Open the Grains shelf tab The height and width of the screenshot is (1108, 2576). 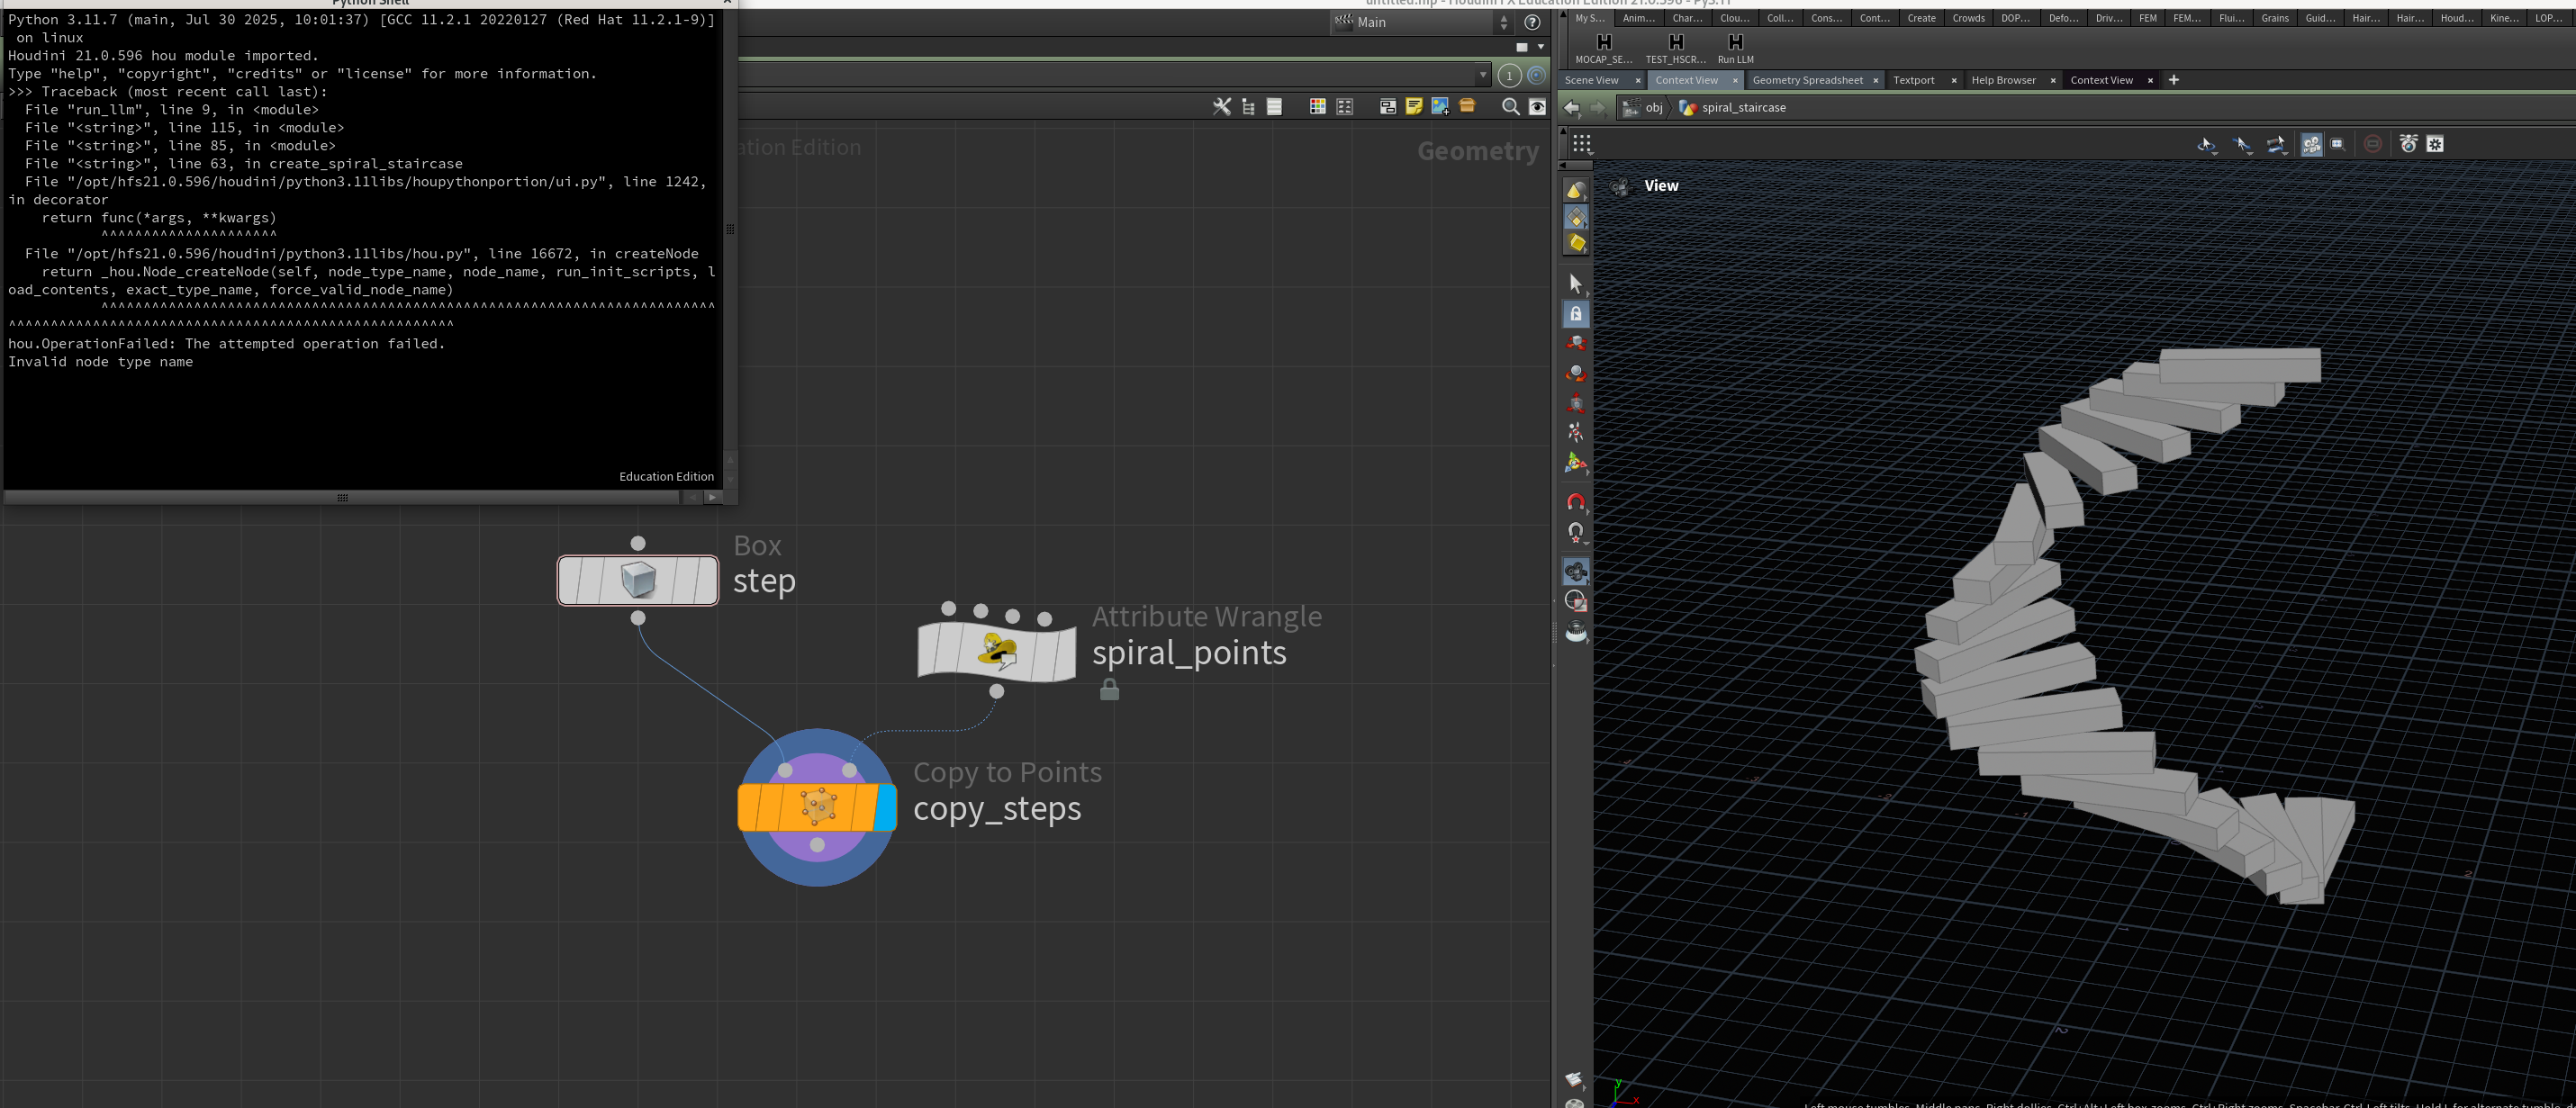coord(2274,18)
